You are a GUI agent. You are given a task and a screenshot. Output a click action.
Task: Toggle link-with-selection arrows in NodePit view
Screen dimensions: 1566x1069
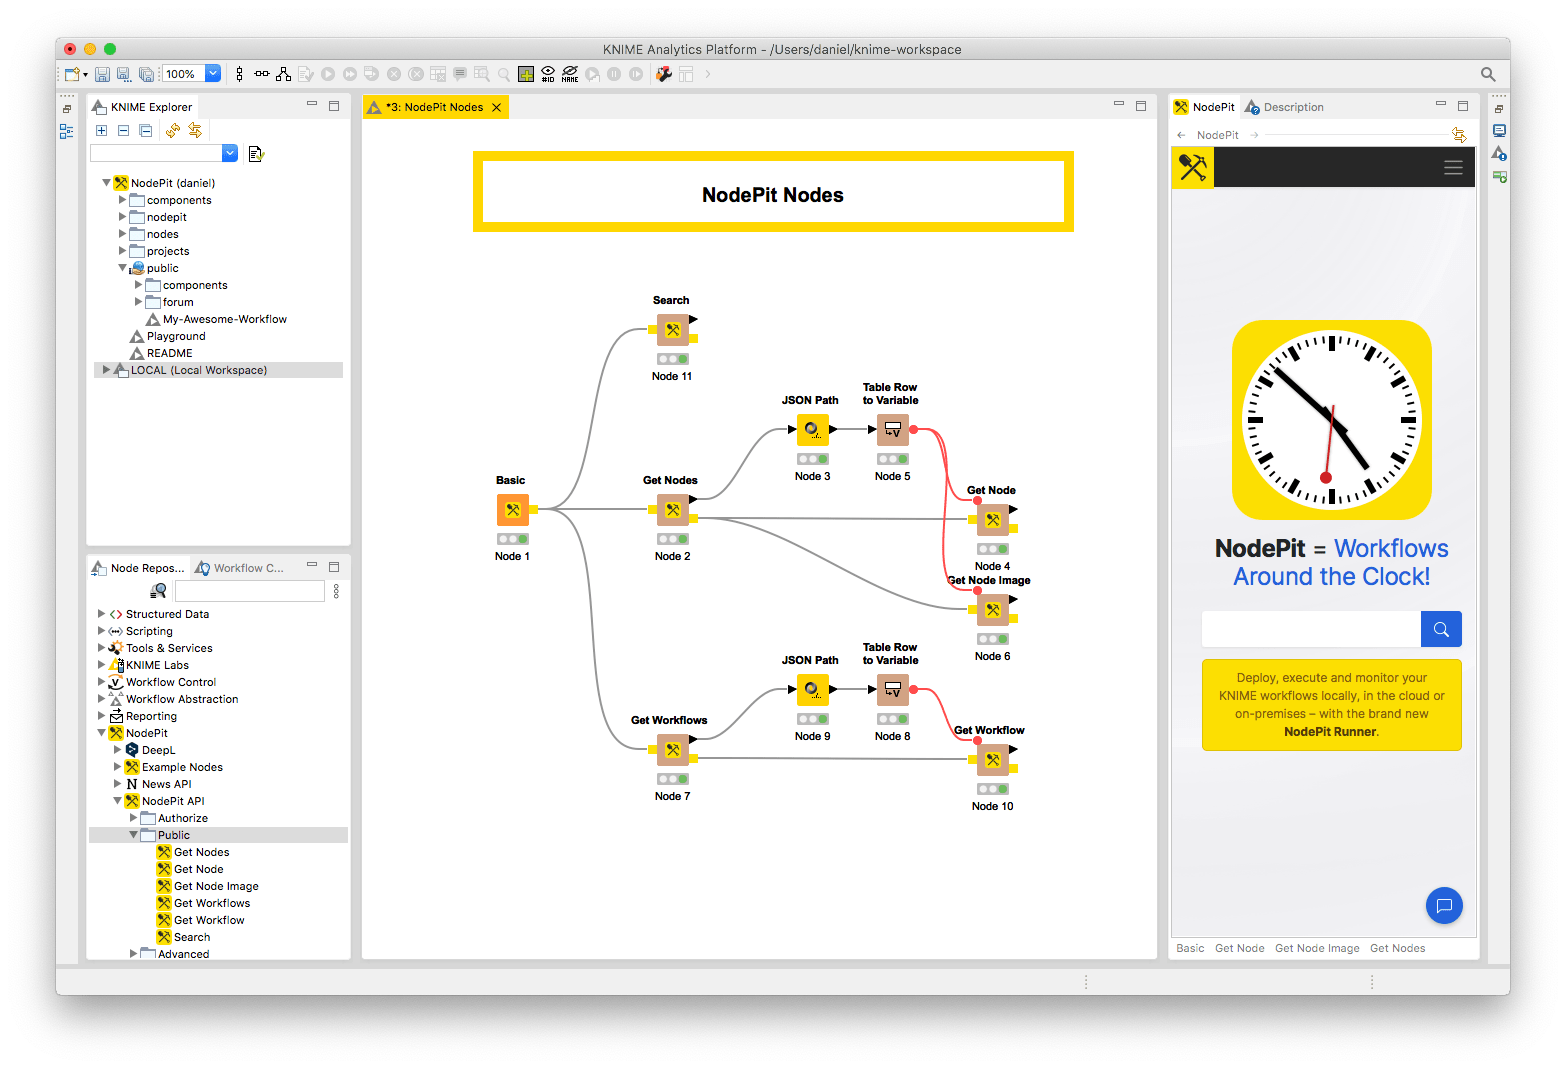pos(1459,133)
